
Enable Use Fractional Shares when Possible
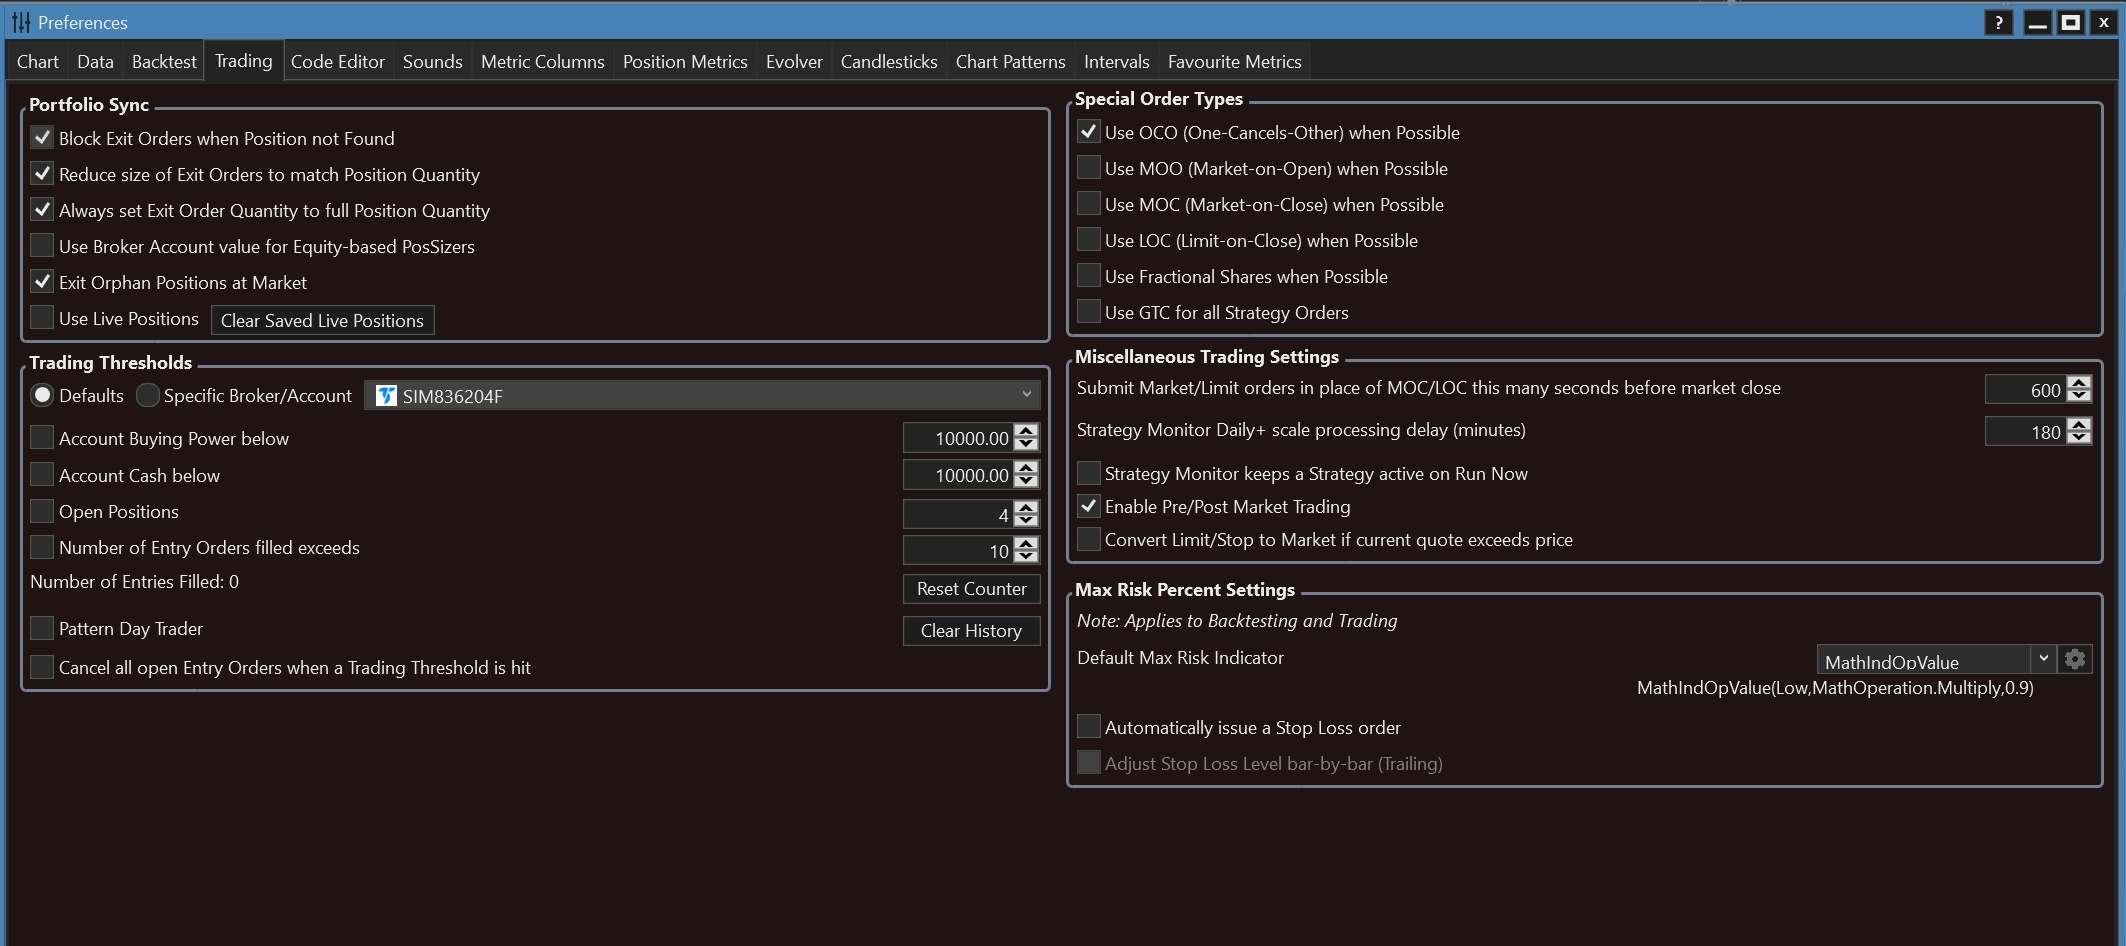point(1089,276)
